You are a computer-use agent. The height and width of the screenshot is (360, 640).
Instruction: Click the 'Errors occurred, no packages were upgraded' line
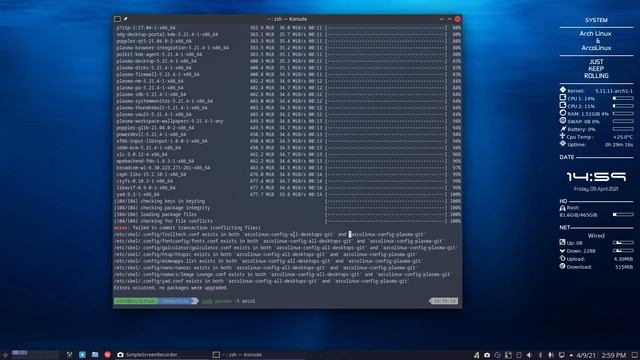click(171, 288)
